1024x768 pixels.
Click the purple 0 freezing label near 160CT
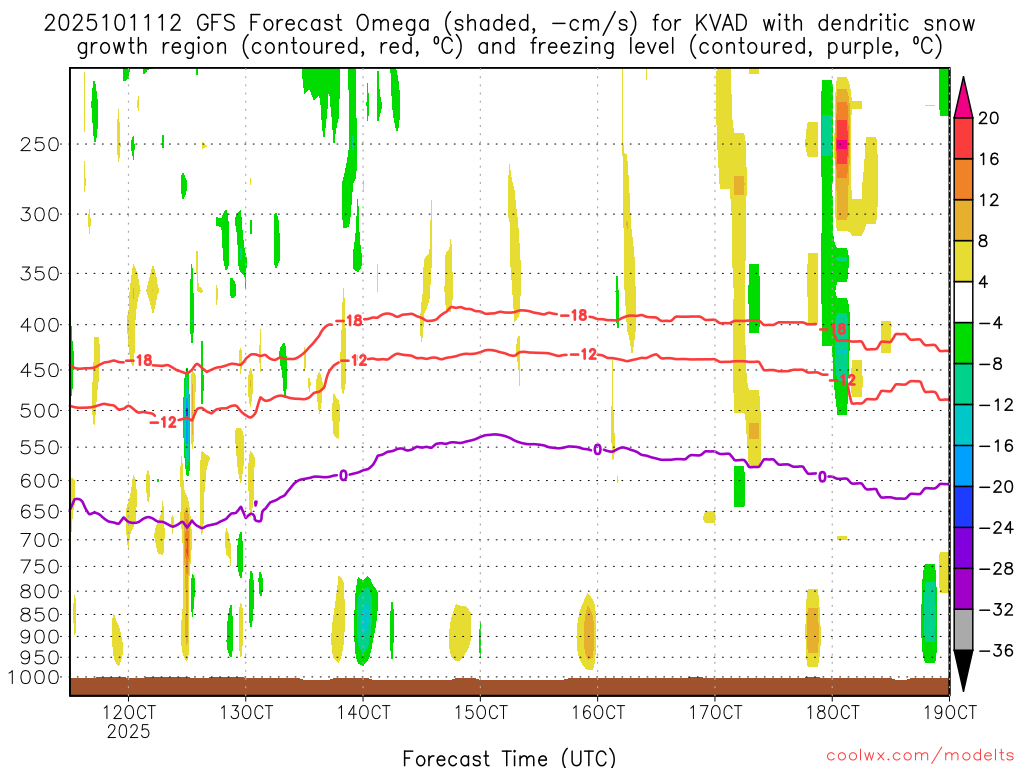pos(597,449)
